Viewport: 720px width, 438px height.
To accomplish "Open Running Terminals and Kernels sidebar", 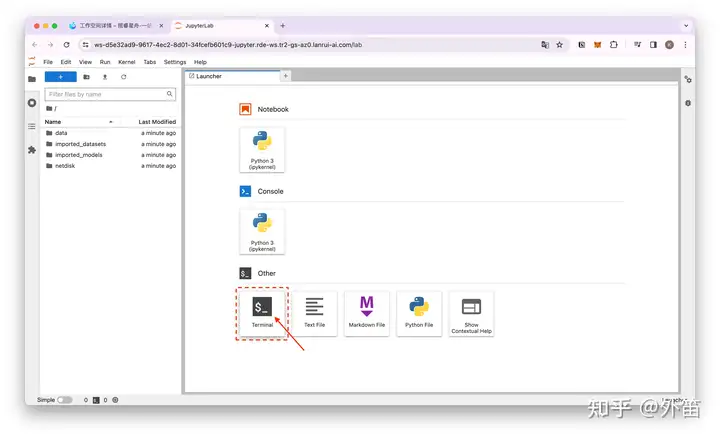I will 32,103.
